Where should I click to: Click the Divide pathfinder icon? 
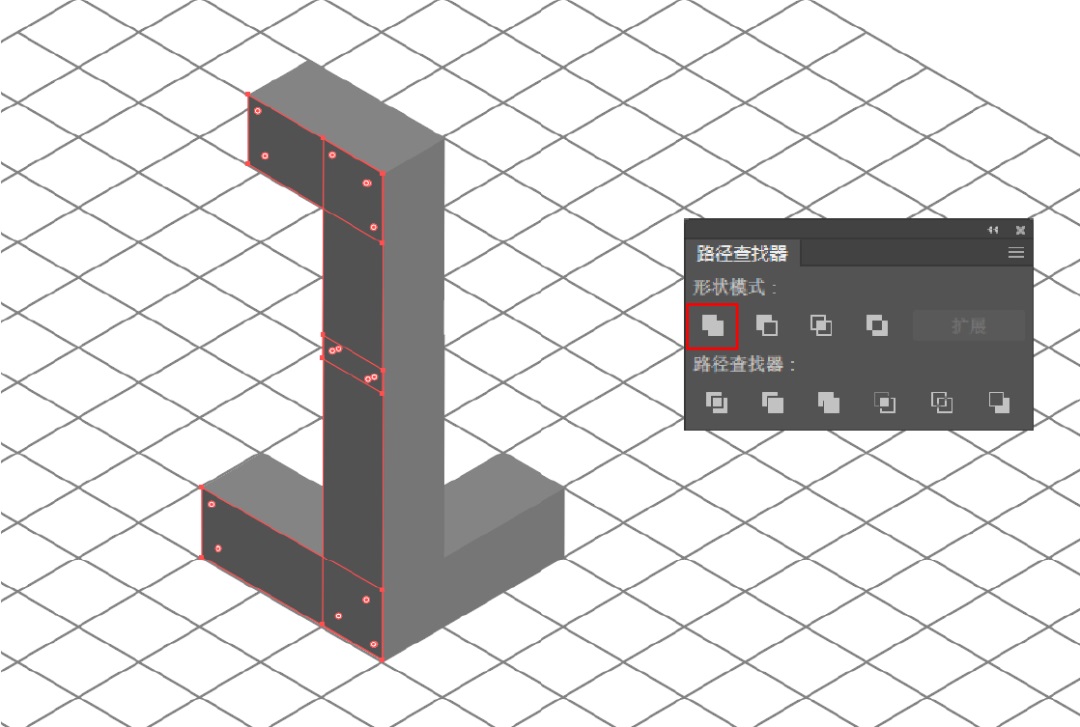click(716, 402)
